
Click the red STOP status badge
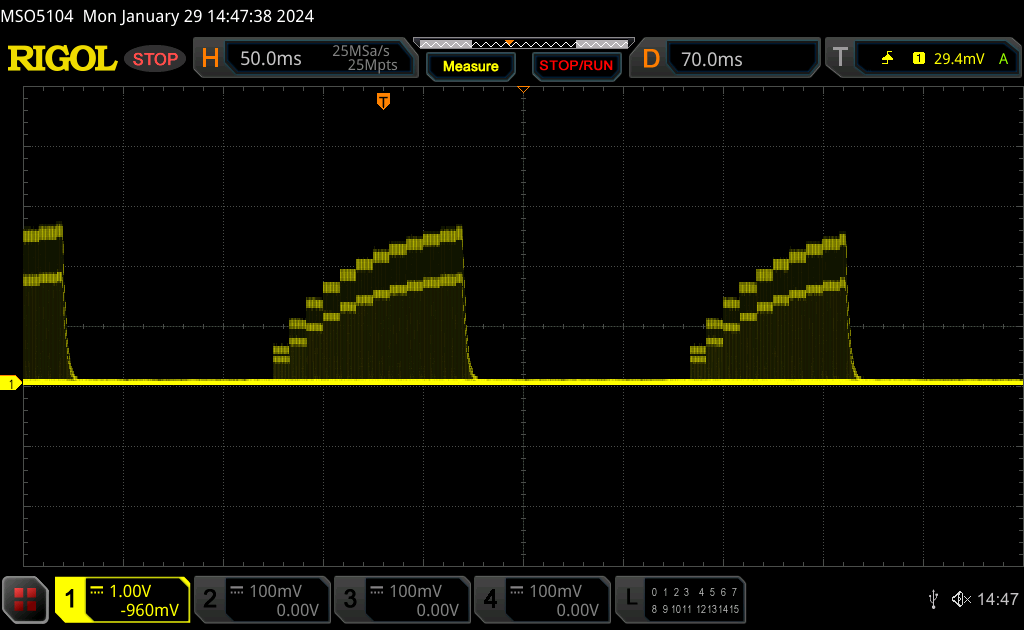[155, 59]
